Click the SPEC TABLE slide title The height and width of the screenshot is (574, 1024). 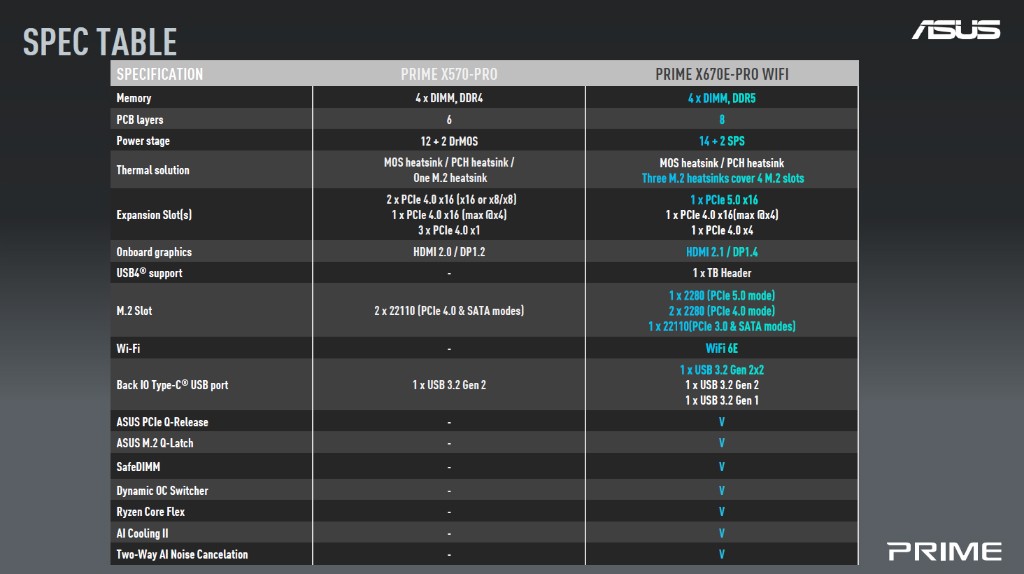click(100, 41)
